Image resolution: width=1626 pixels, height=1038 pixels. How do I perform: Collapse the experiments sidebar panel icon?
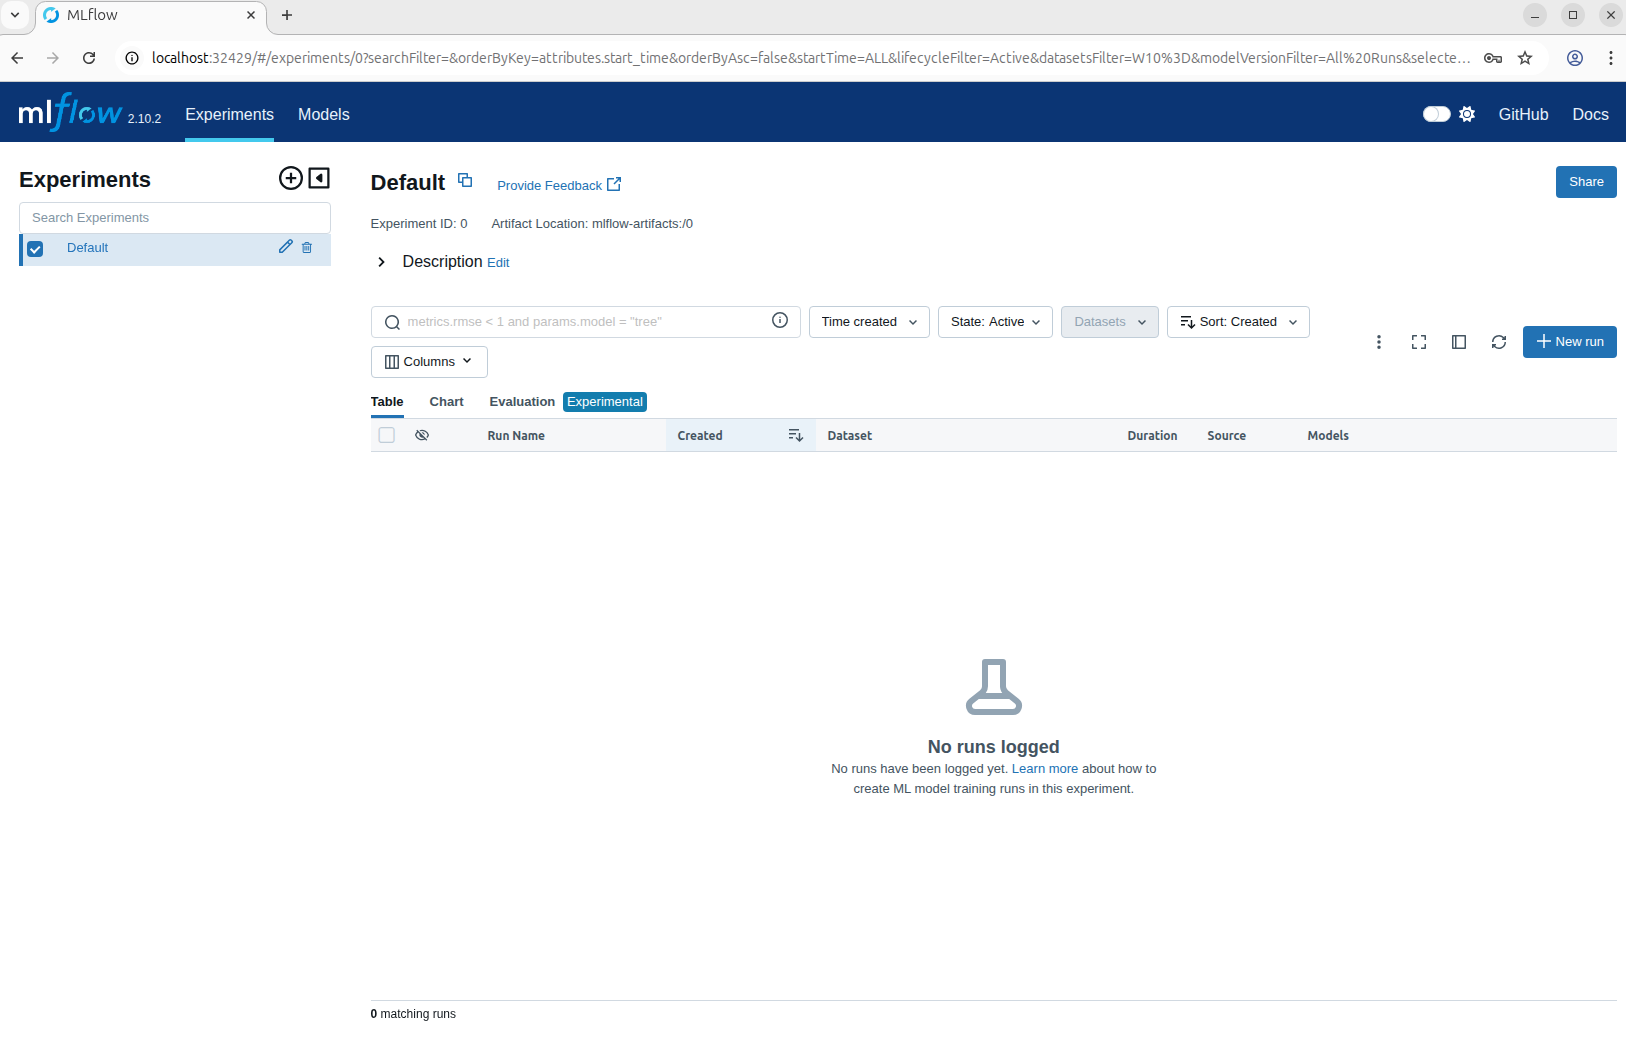pos(319,178)
